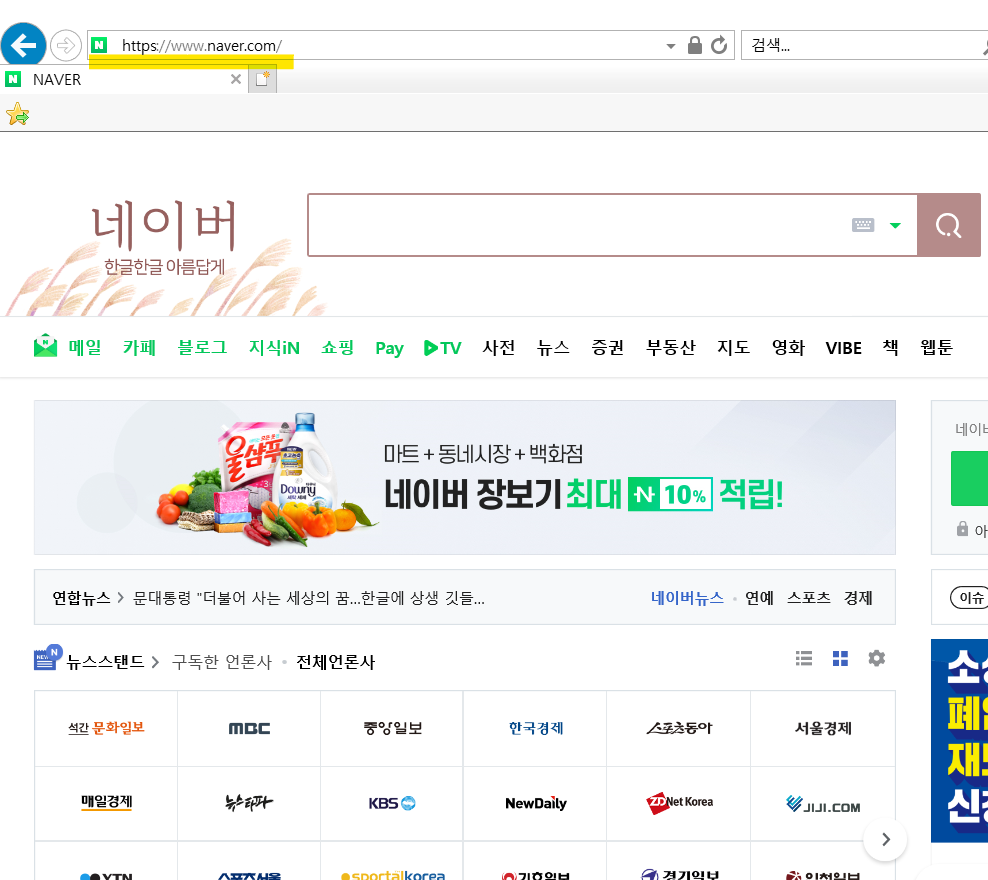Viewport: 988px width, 880px height.
Task: Click the 네이버뉴스 link
Action: [x=687, y=598]
